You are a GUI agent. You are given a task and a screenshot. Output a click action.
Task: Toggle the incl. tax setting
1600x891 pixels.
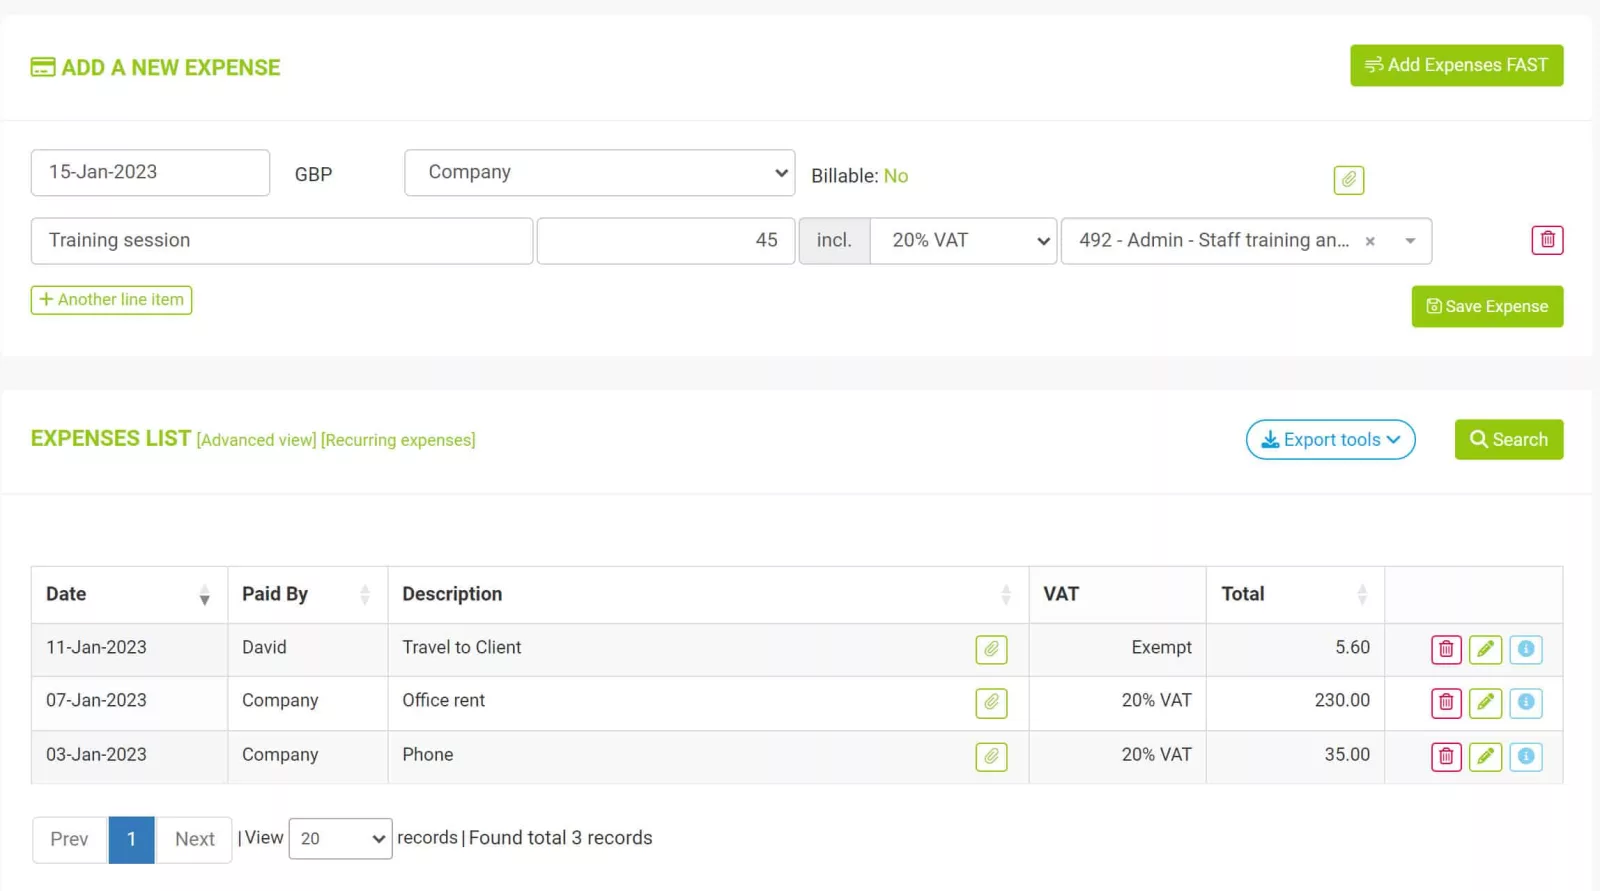834,240
